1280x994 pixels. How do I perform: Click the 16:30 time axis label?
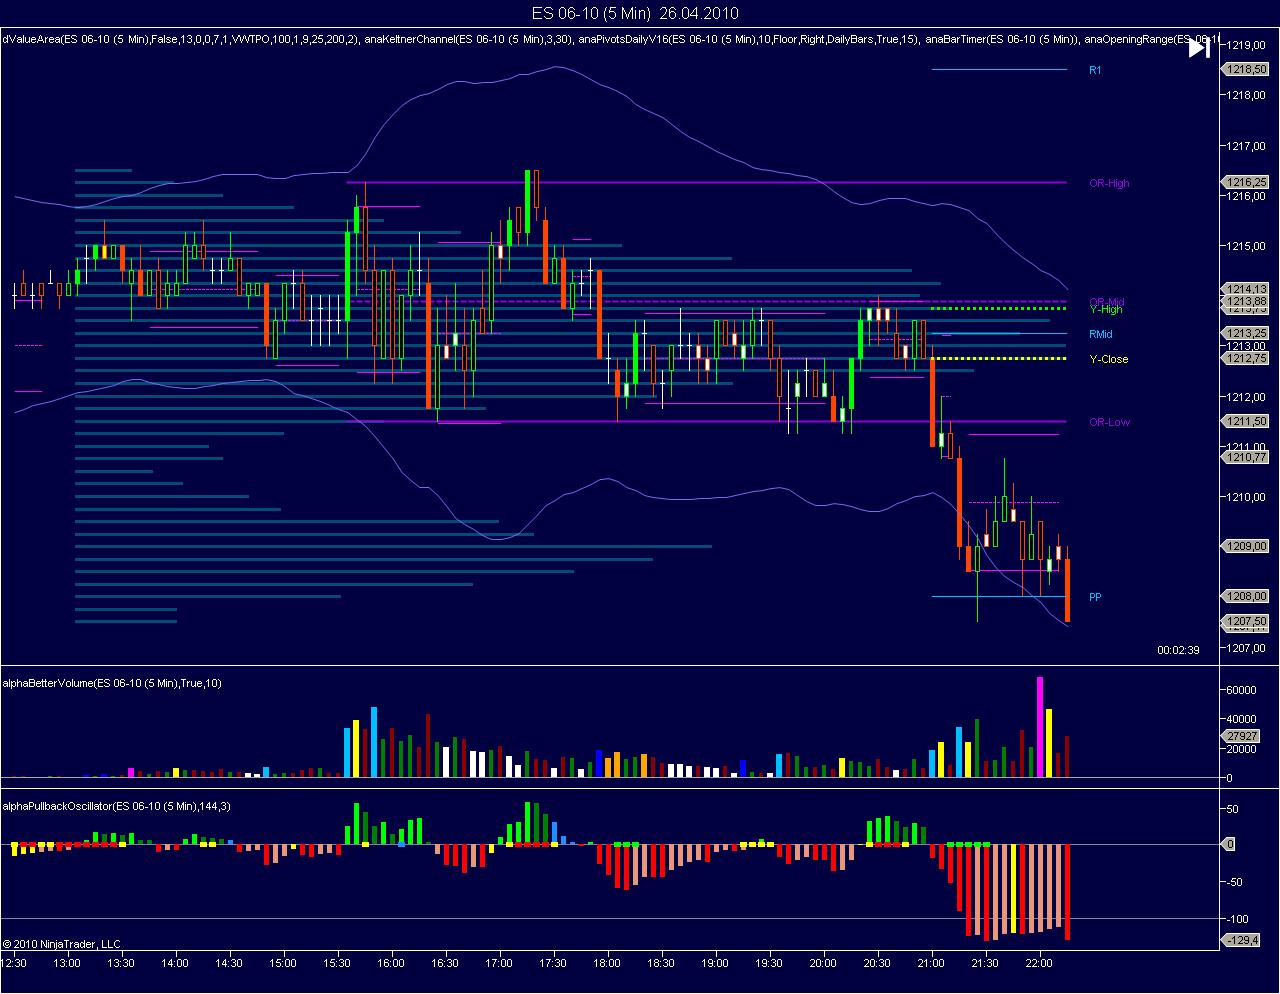(x=445, y=964)
